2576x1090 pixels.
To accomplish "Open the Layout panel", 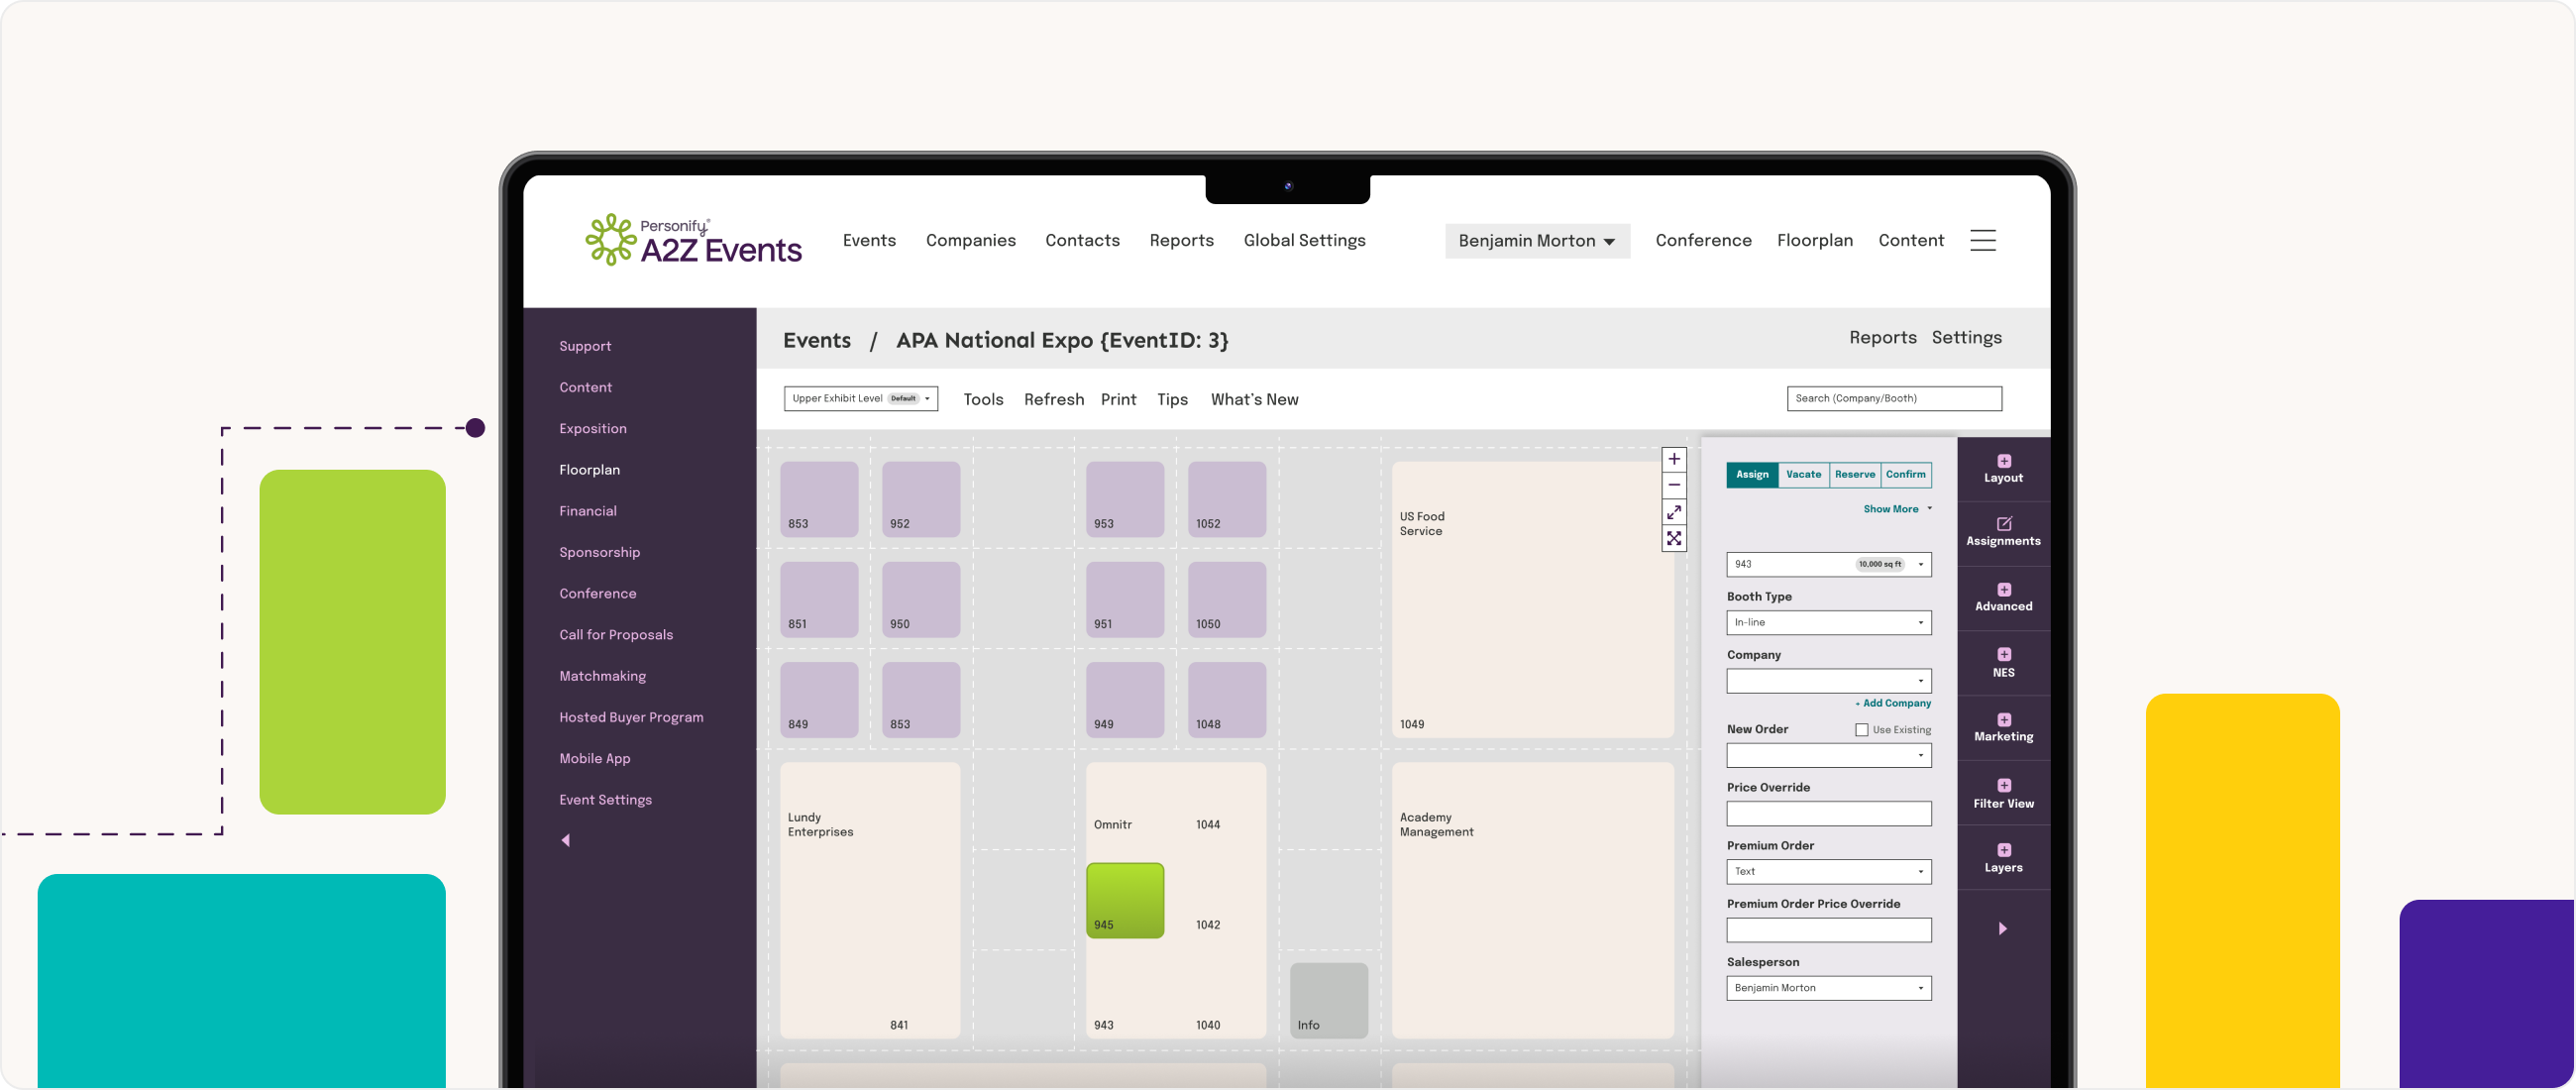I will tap(2003, 468).
